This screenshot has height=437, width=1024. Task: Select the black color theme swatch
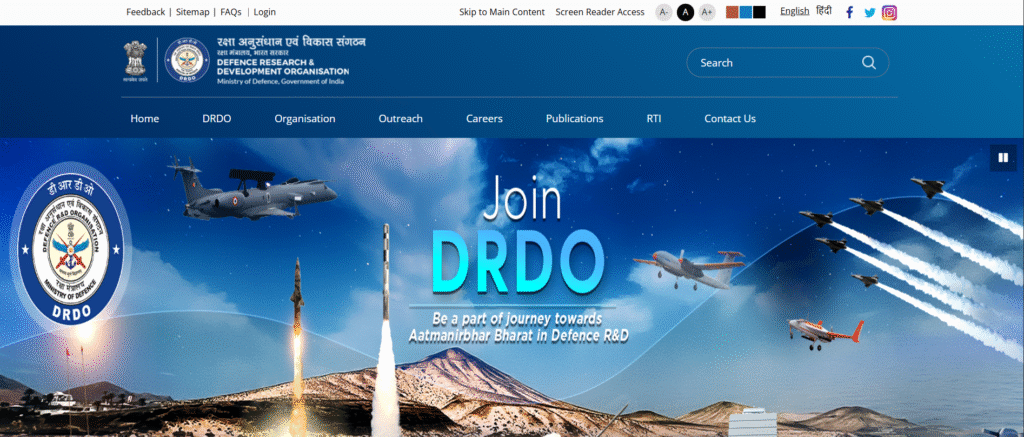[759, 12]
